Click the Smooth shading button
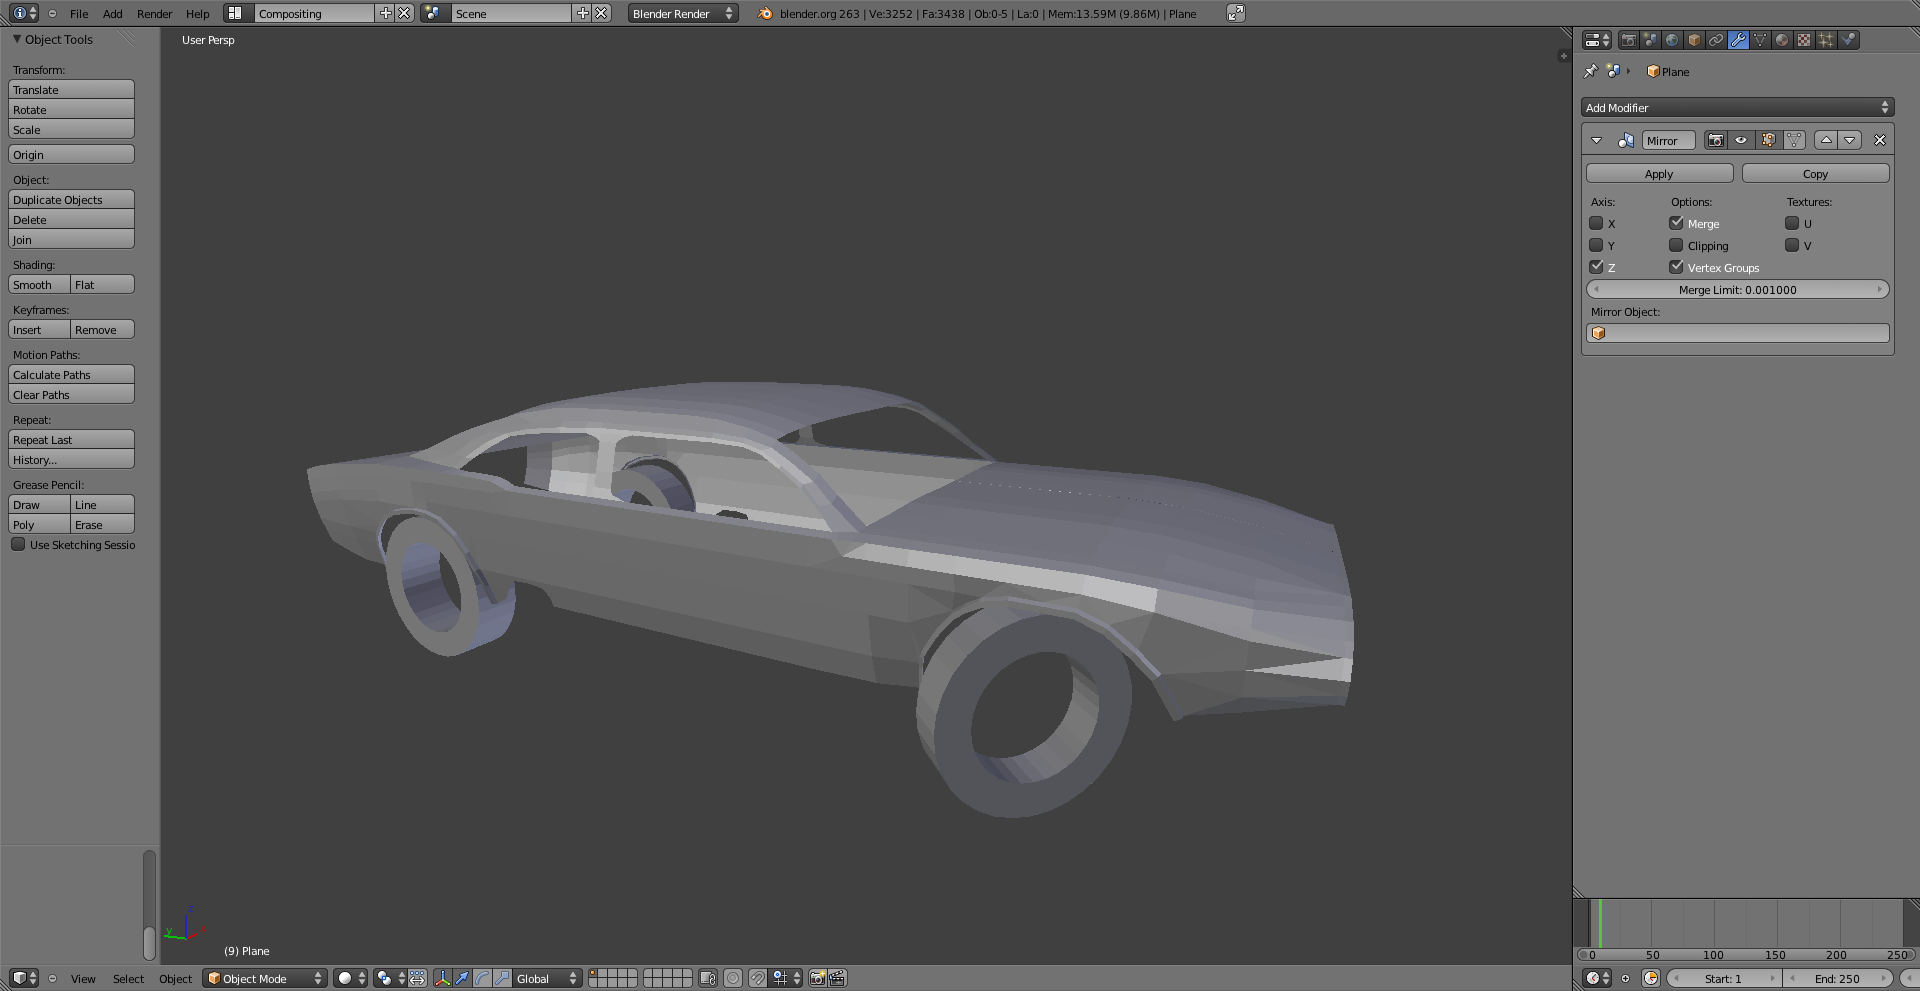Screen dimensions: 1920x991 pyautogui.click(x=39, y=285)
